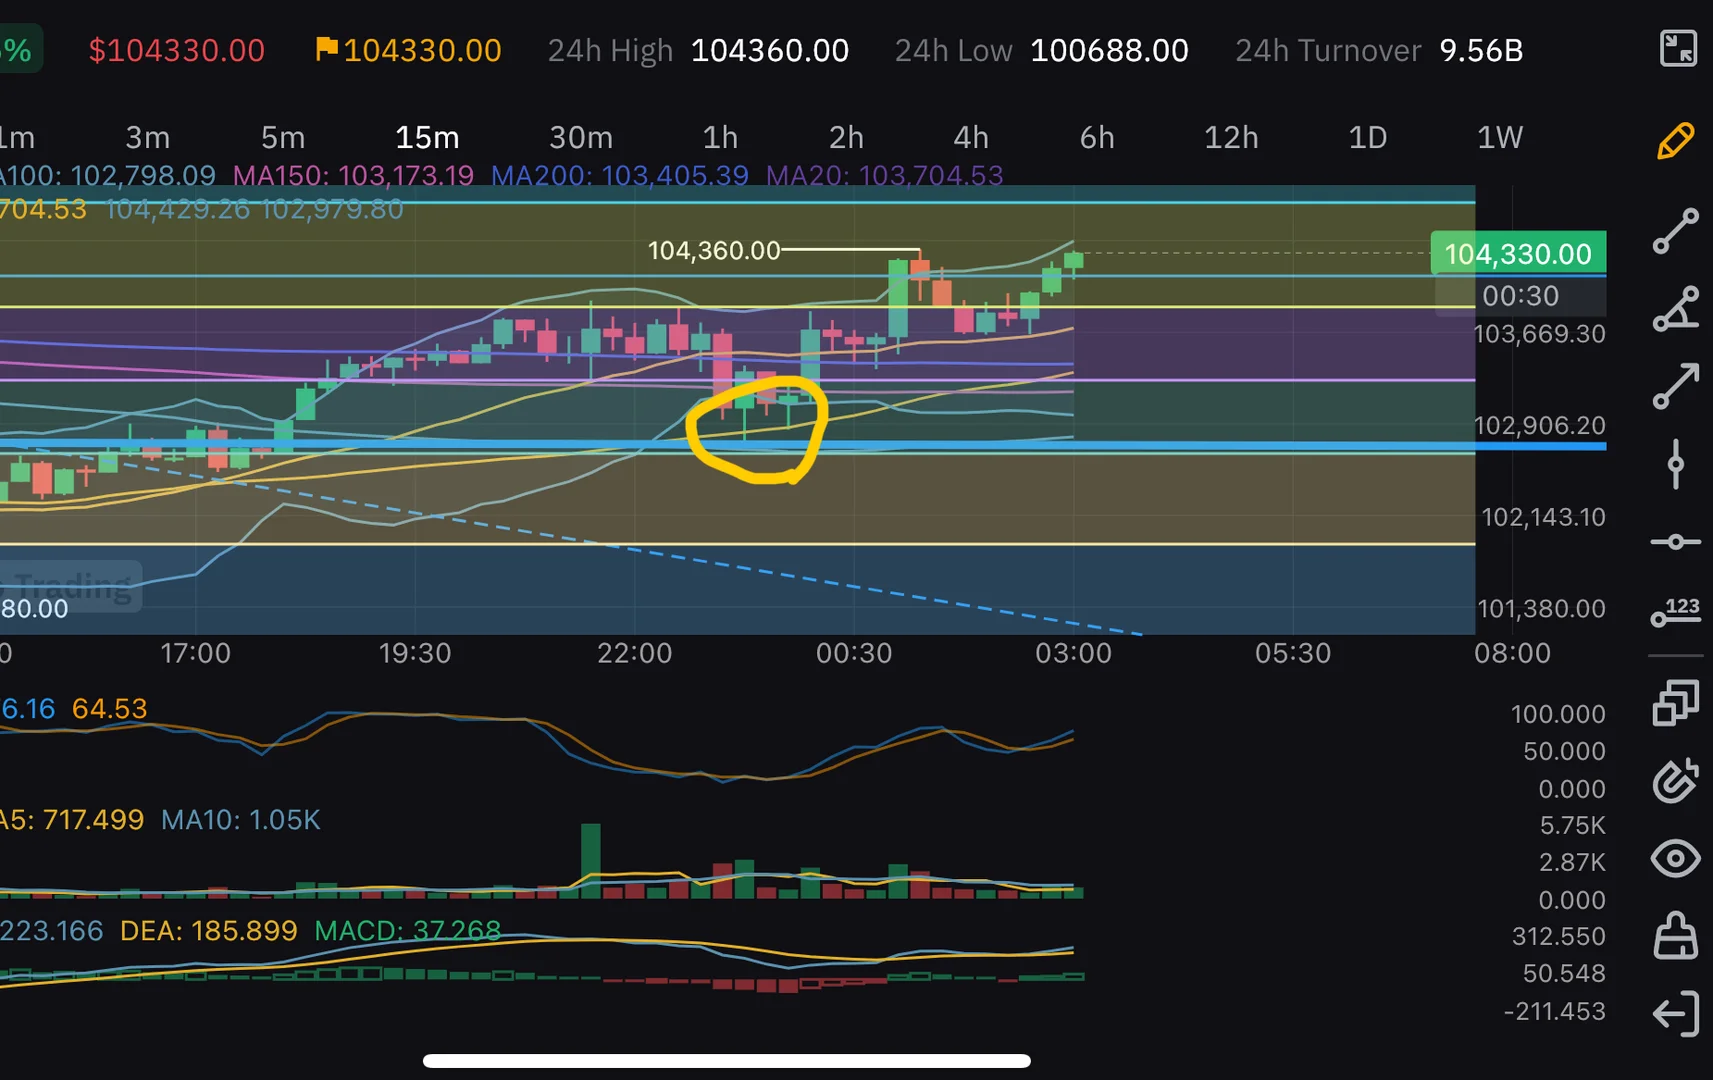
Task: Switch to the 30m timeframe
Action: click(581, 137)
